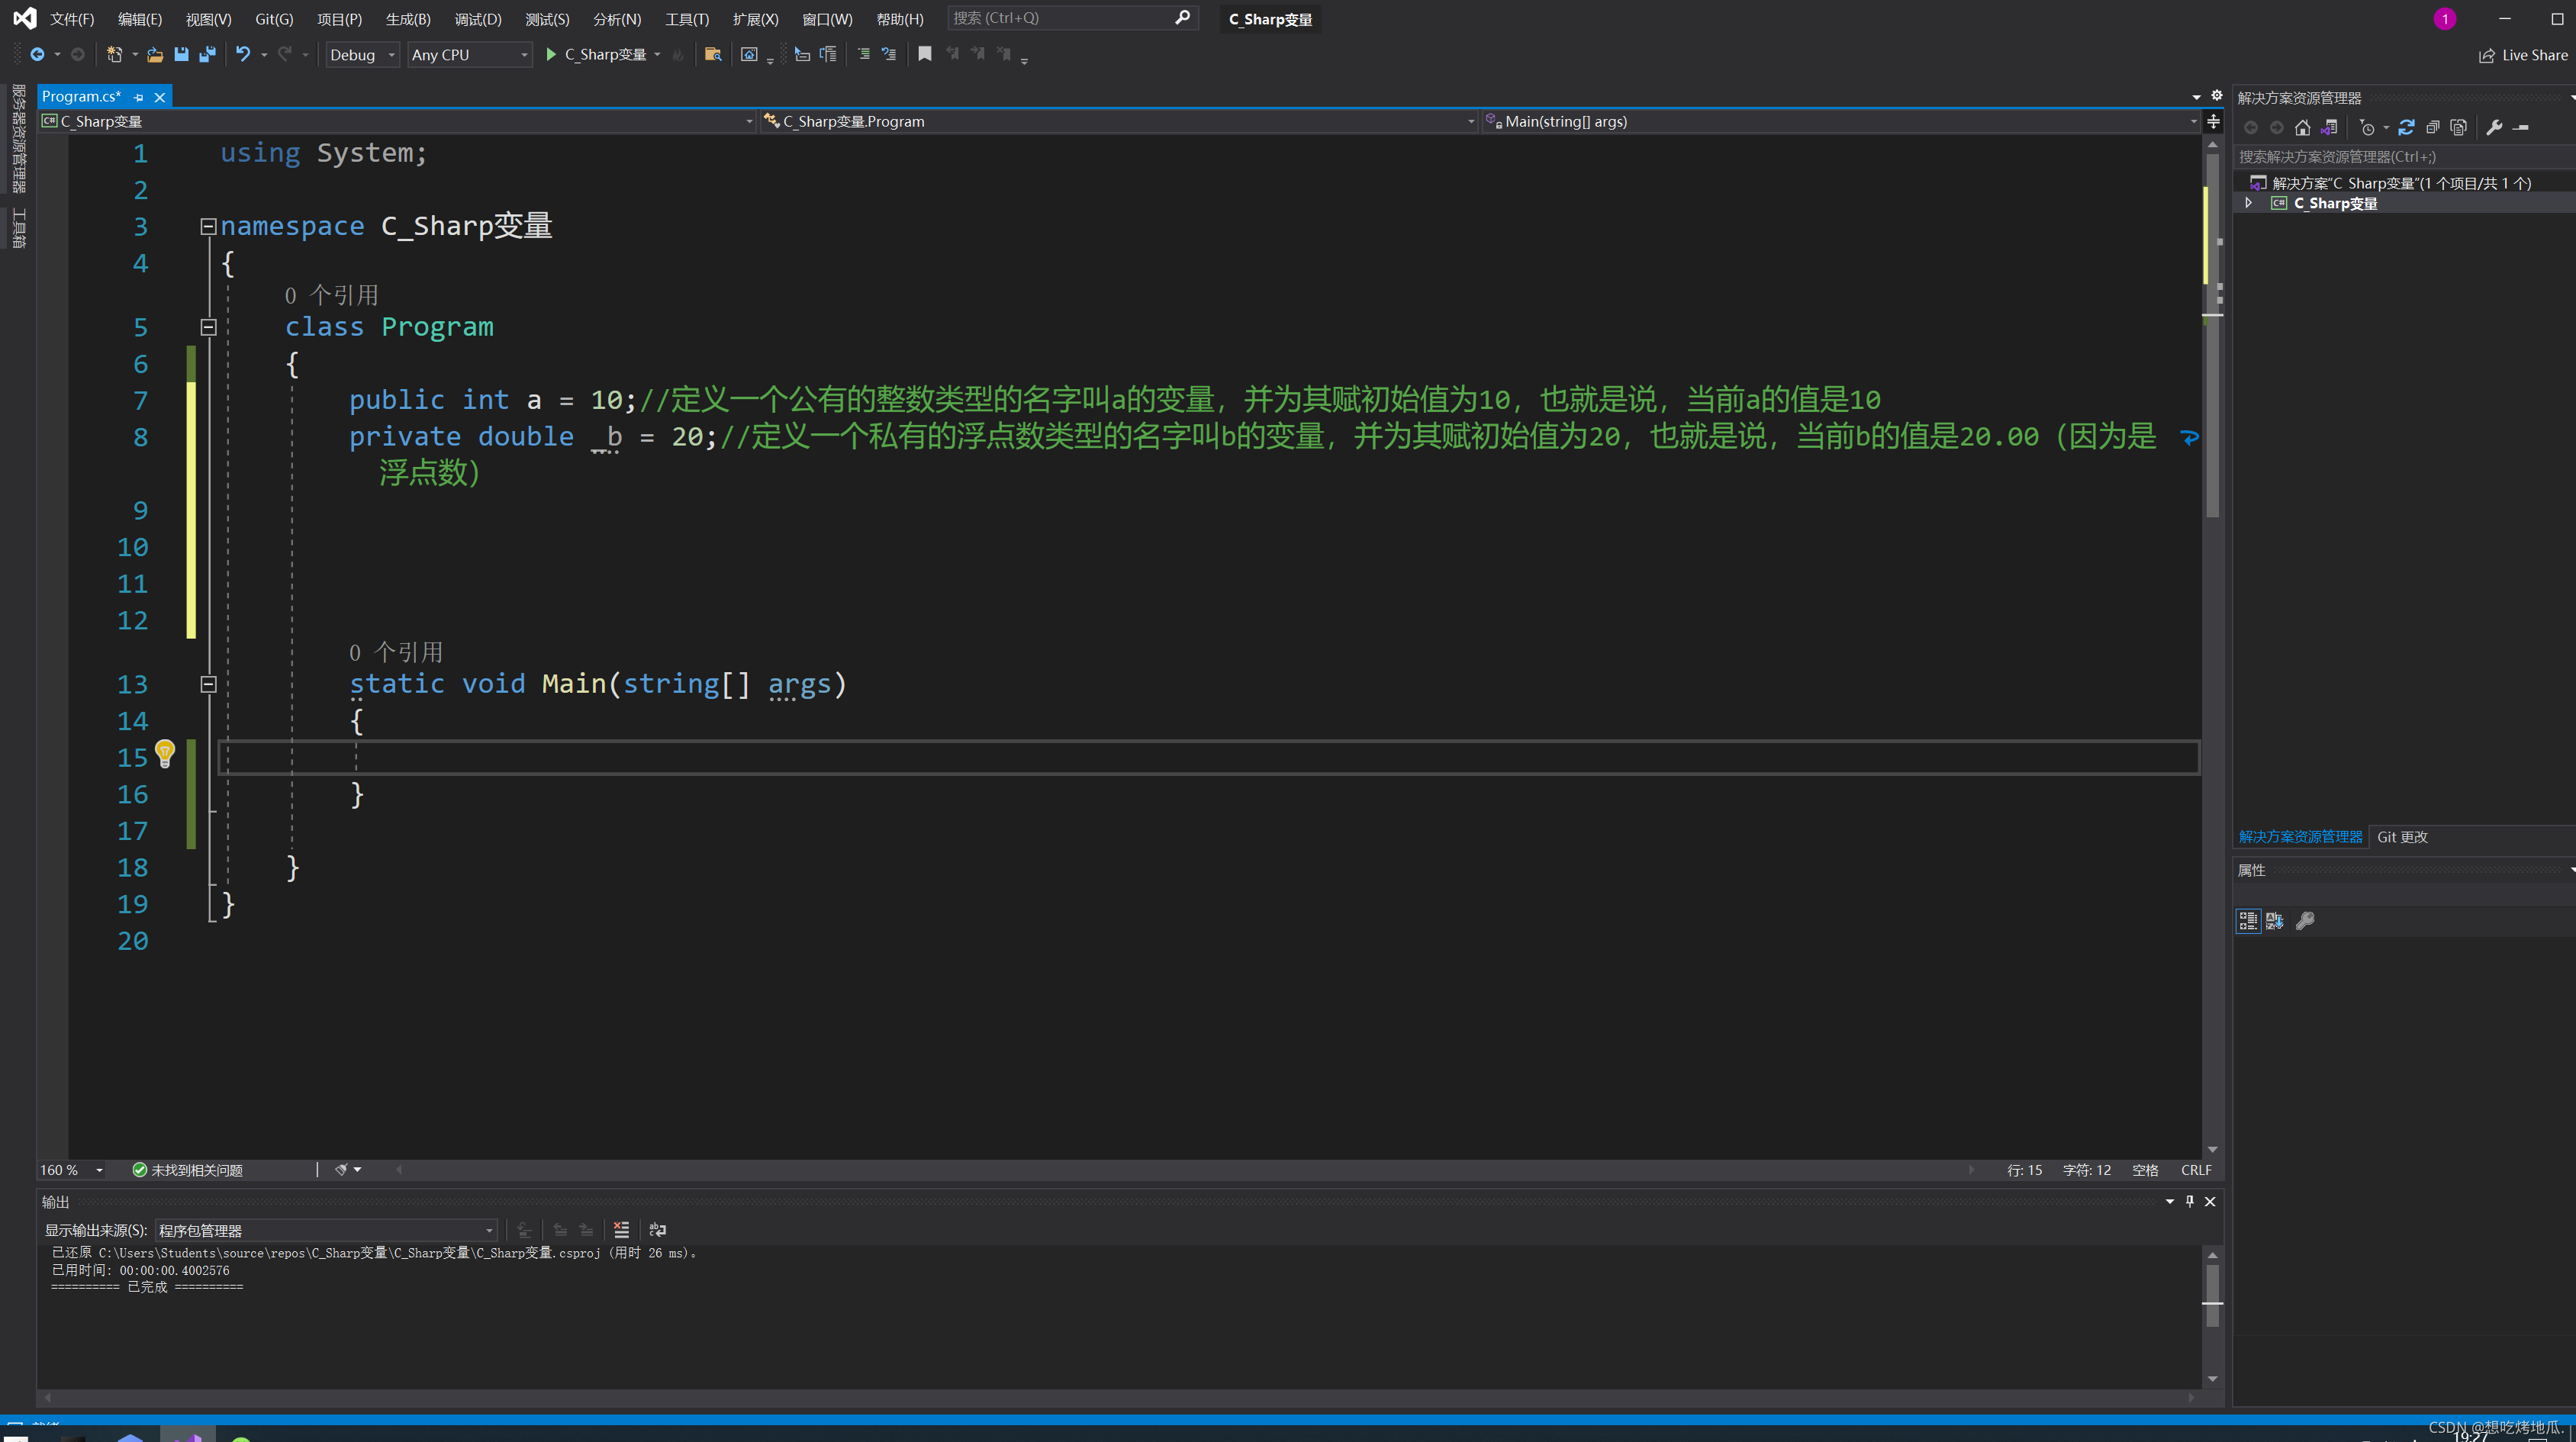
Task: Click the Solution Explorer search field
Action: (x=2404, y=156)
